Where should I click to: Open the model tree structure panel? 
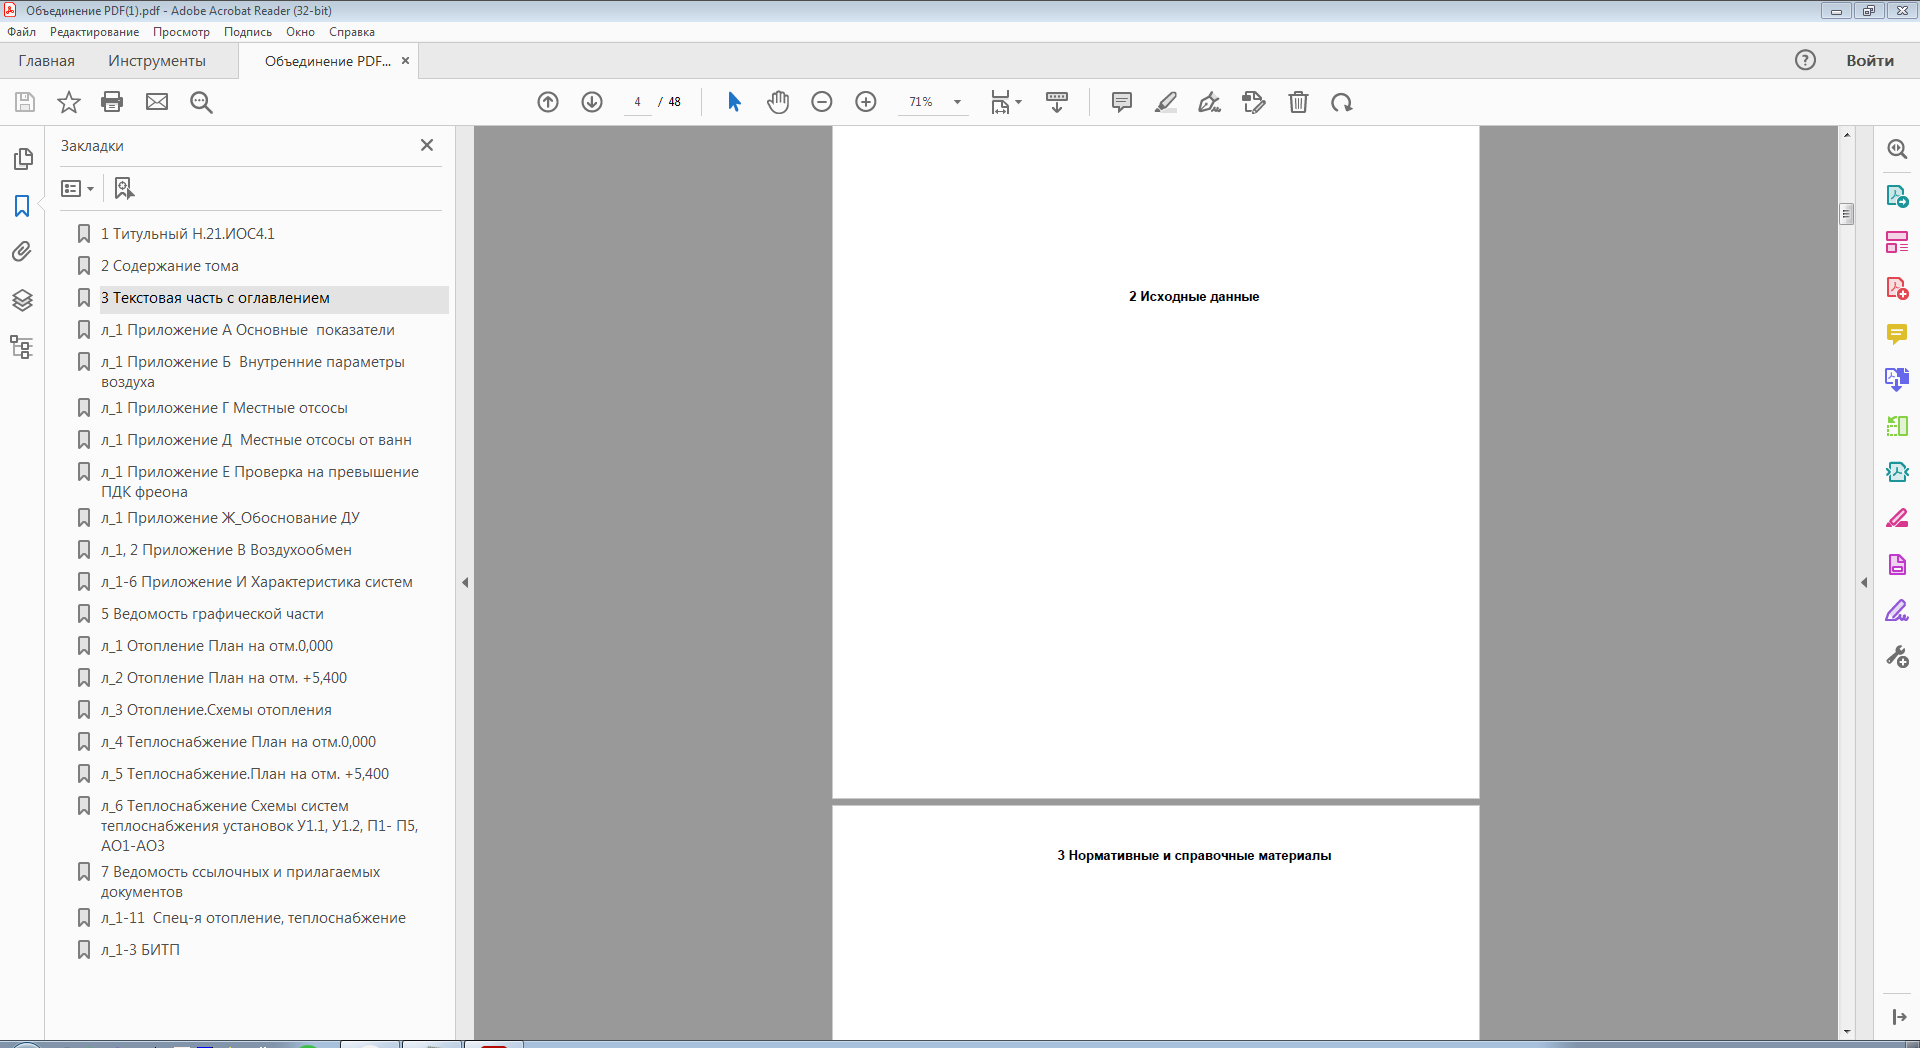[22, 347]
